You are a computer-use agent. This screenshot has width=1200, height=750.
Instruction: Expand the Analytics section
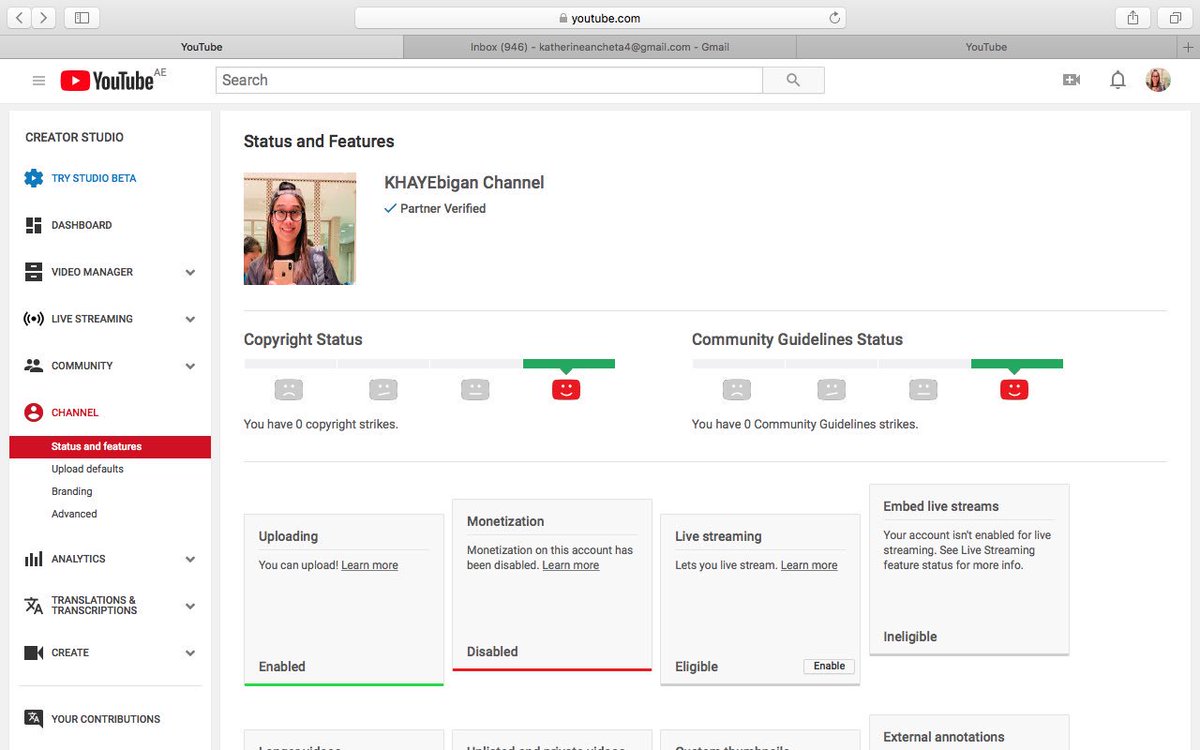pos(190,559)
